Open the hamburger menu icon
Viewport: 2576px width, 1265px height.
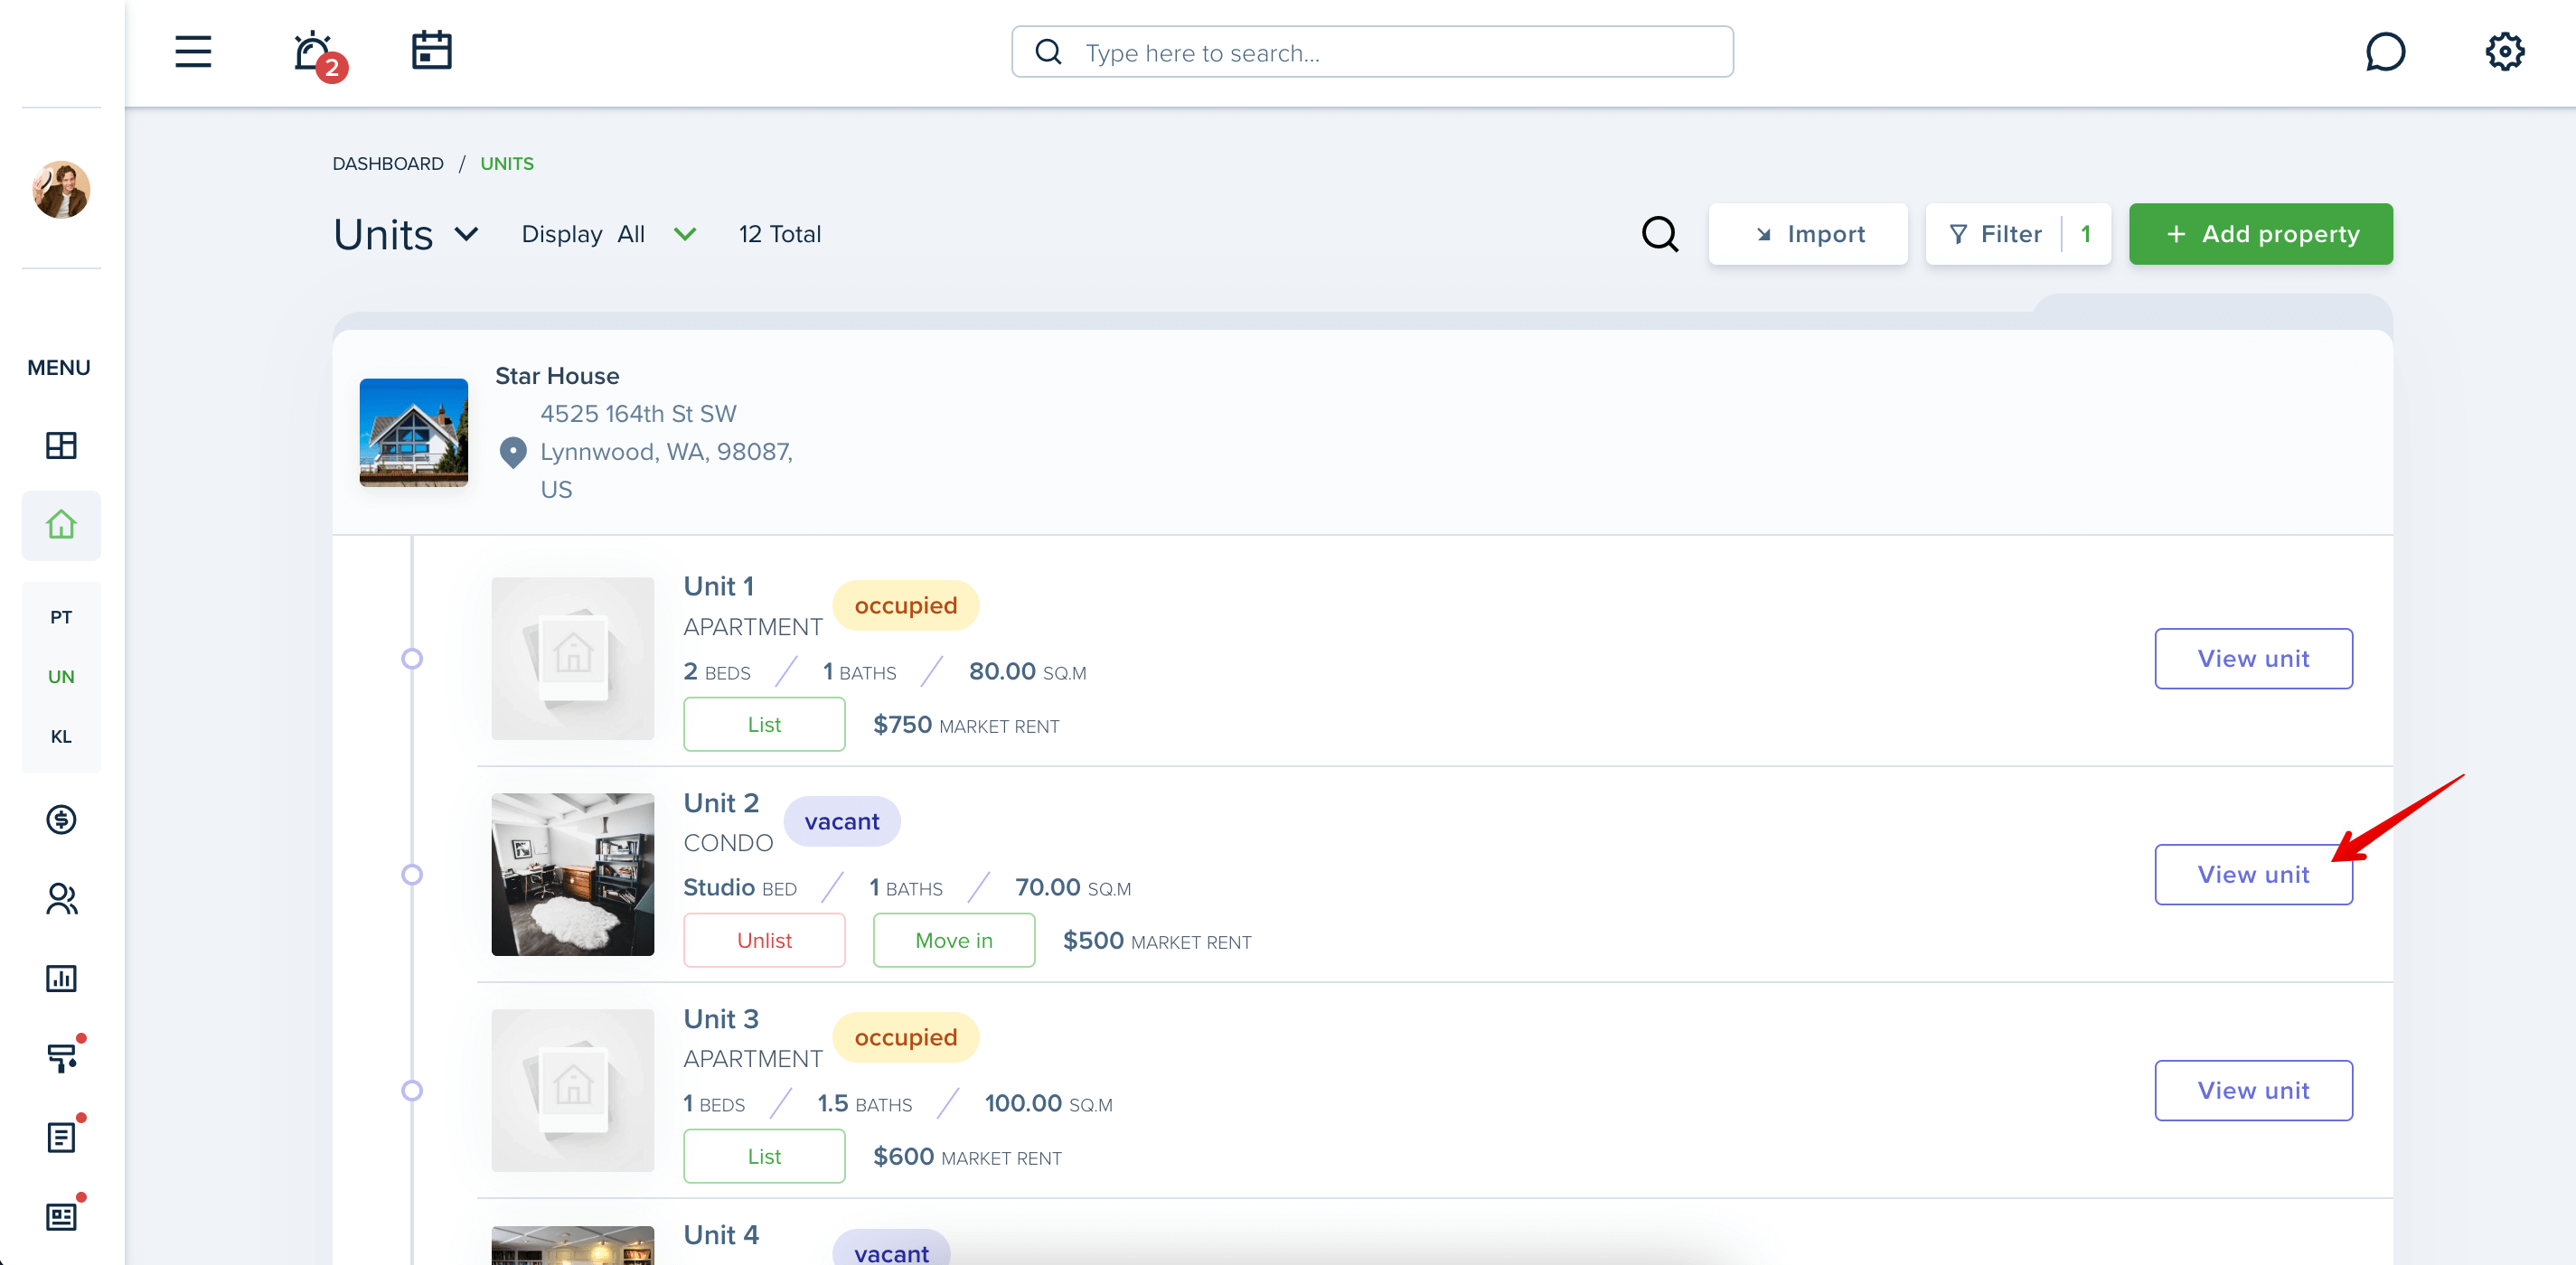point(193,51)
